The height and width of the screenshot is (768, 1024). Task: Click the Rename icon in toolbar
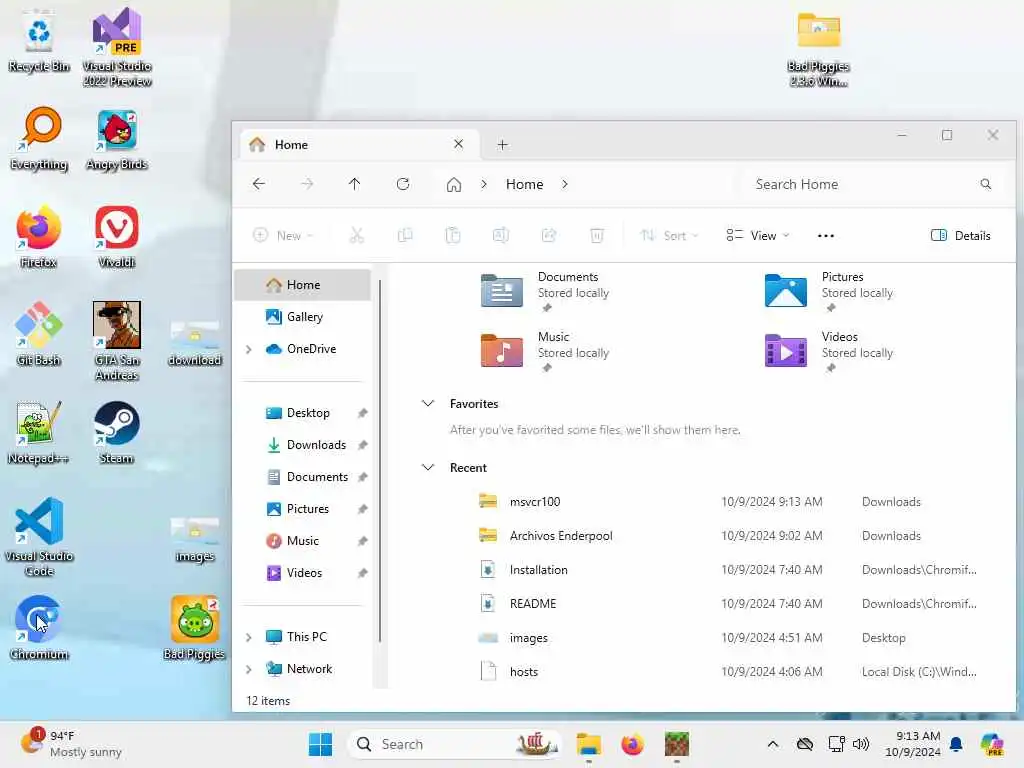coord(501,235)
